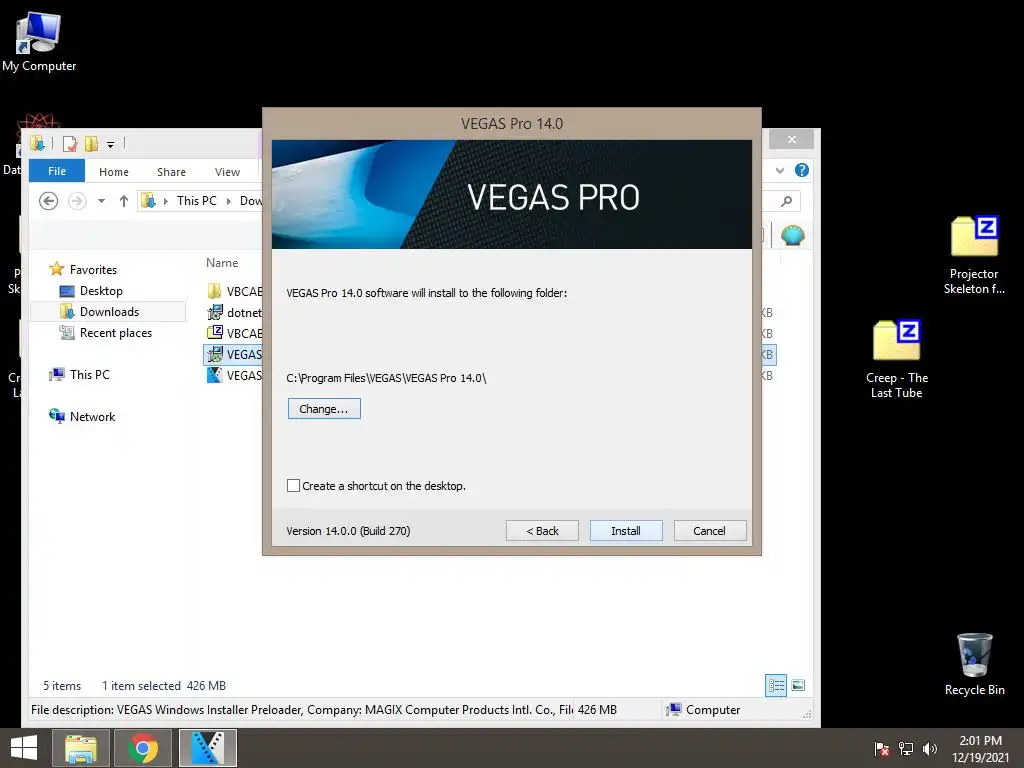The height and width of the screenshot is (768, 1024).
Task: Select the Projector Skeleton zip icon
Action: coord(974,255)
